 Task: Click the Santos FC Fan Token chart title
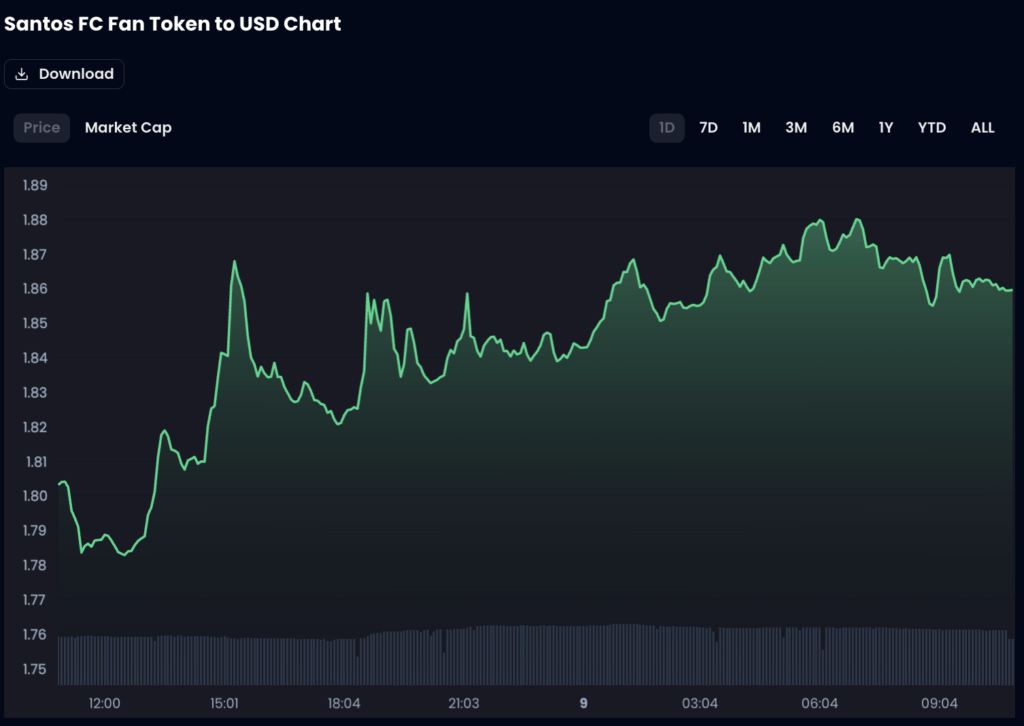pos(173,24)
